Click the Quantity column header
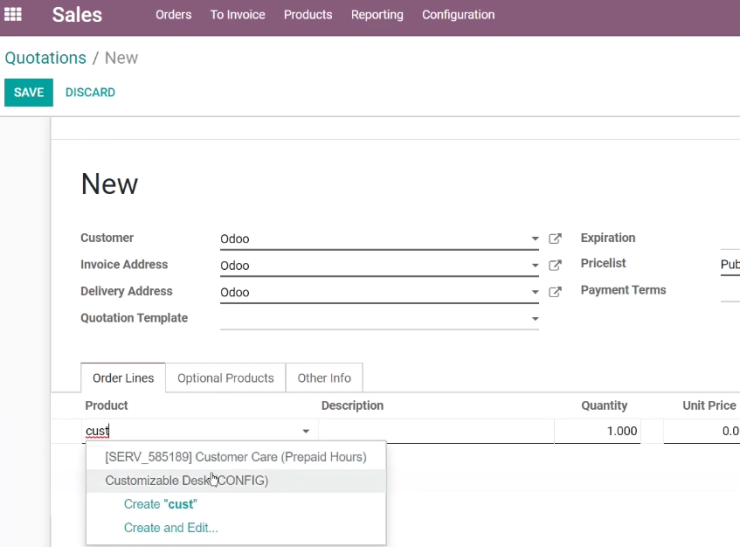The image size is (740, 547). 604,405
